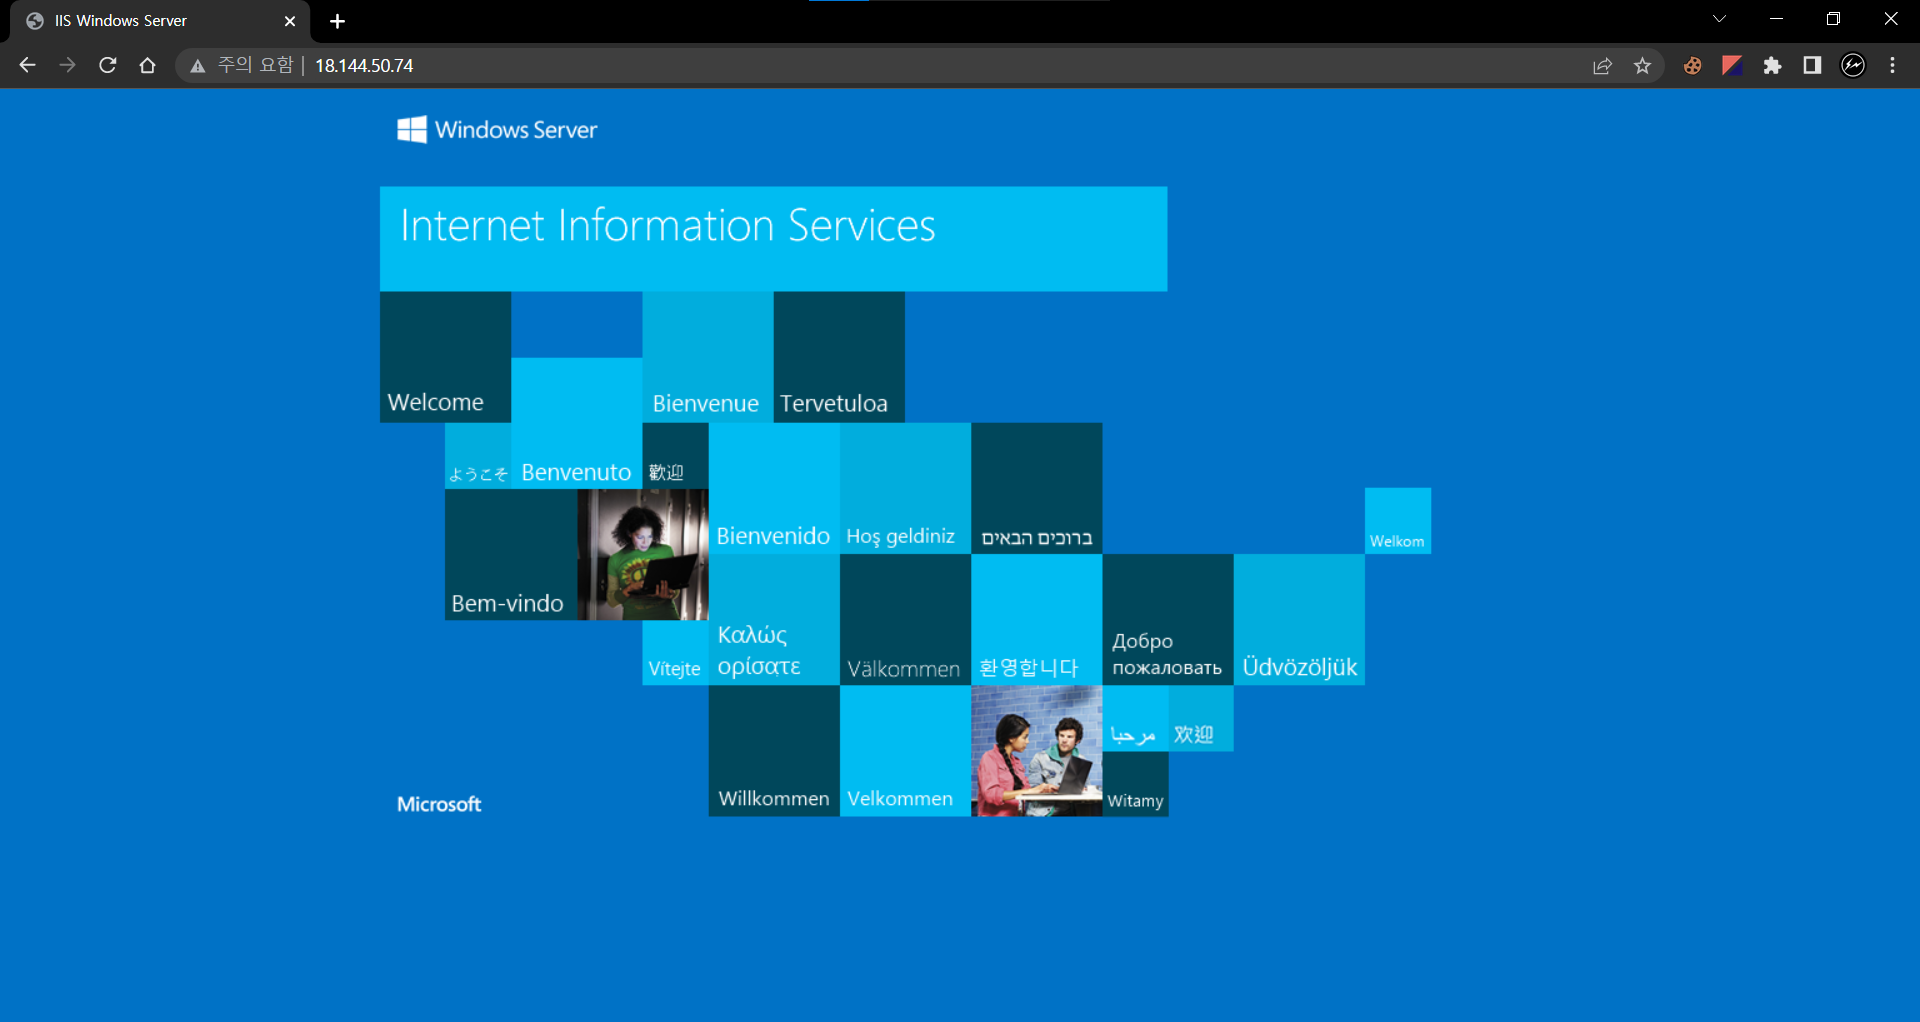This screenshot has width=1920, height=1022.
Task: Click the Bem-vindo tile
Action: (511, 555)
